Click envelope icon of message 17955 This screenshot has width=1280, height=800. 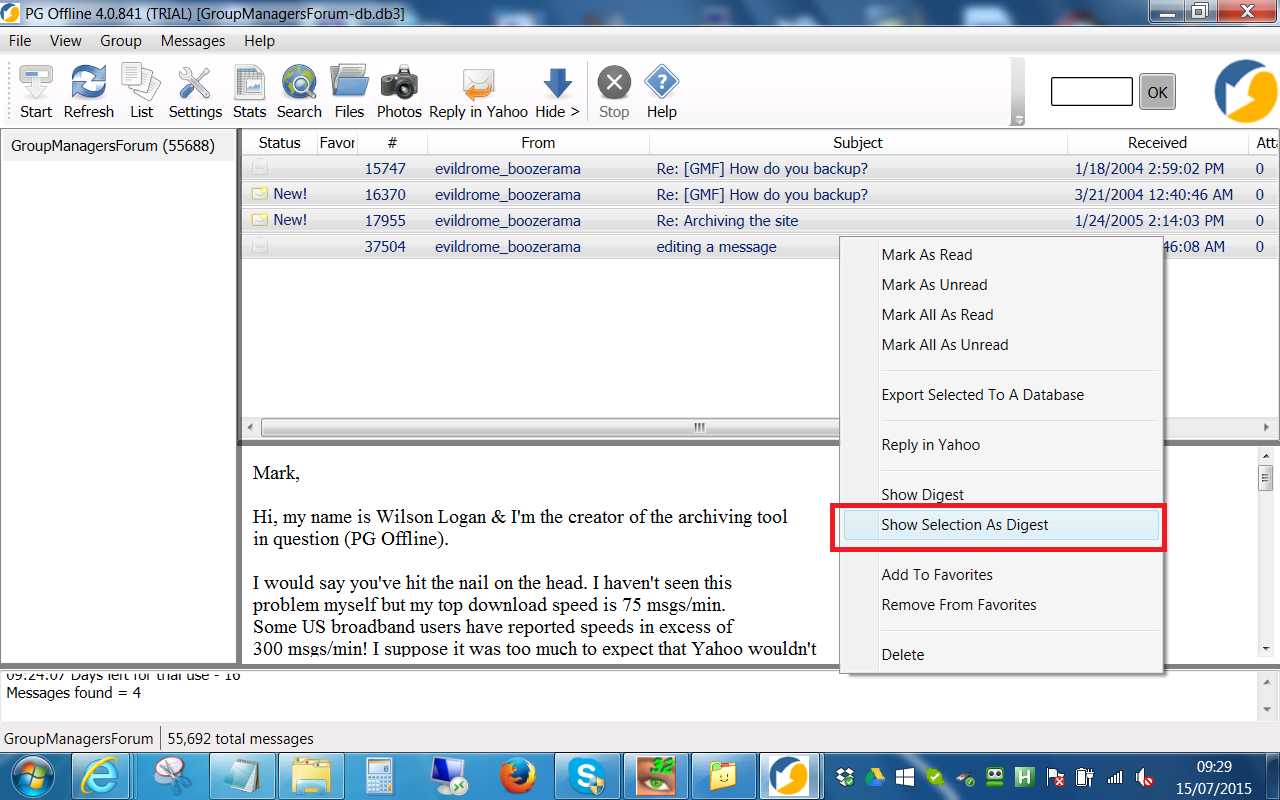[259, 220]
